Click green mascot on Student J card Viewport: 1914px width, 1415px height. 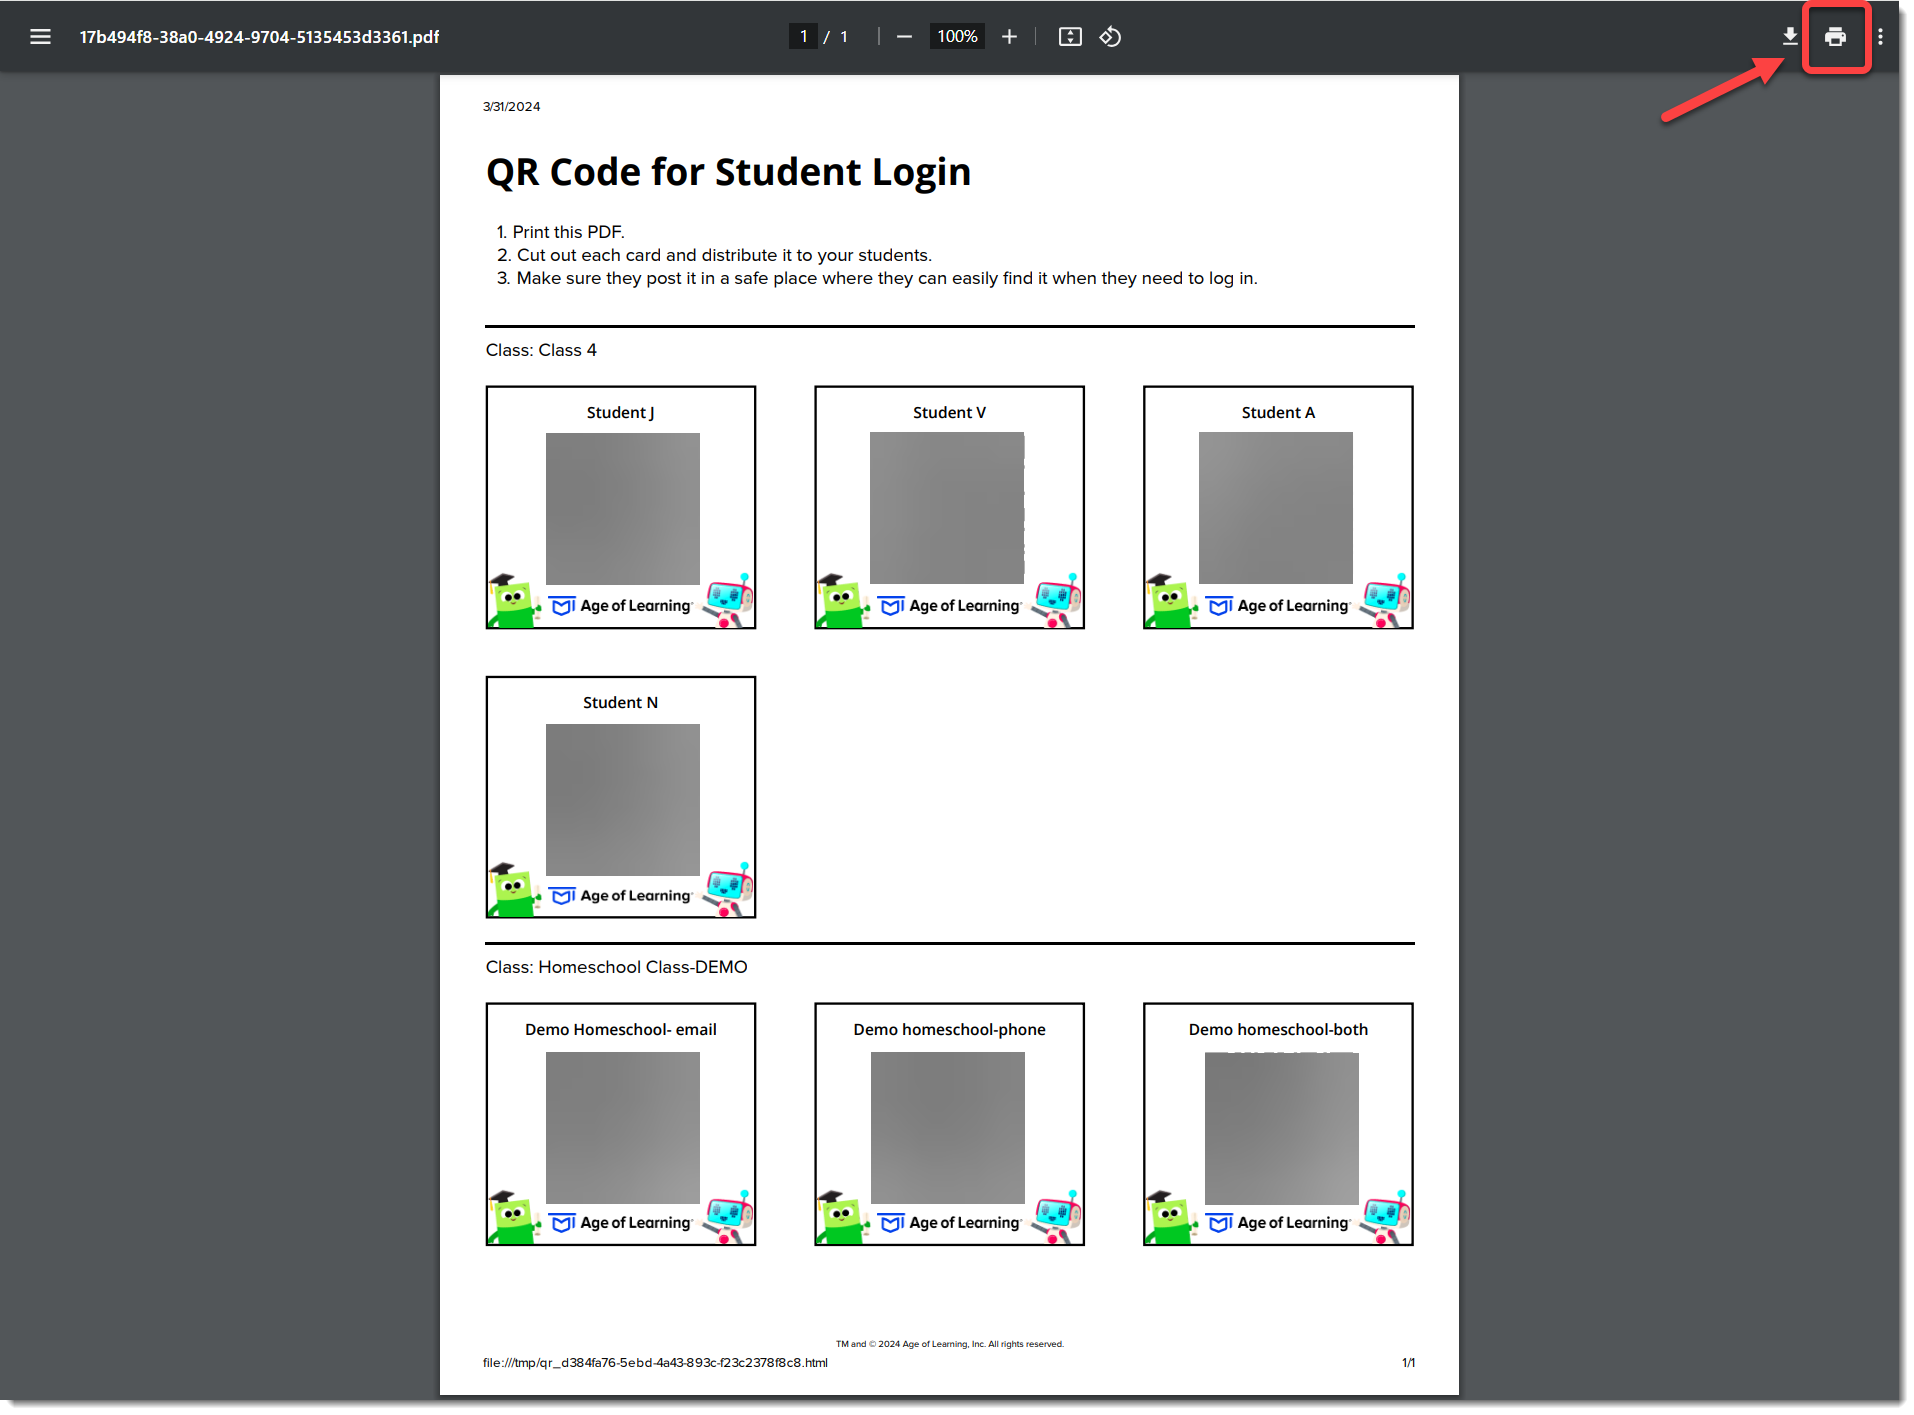(514, 601)
